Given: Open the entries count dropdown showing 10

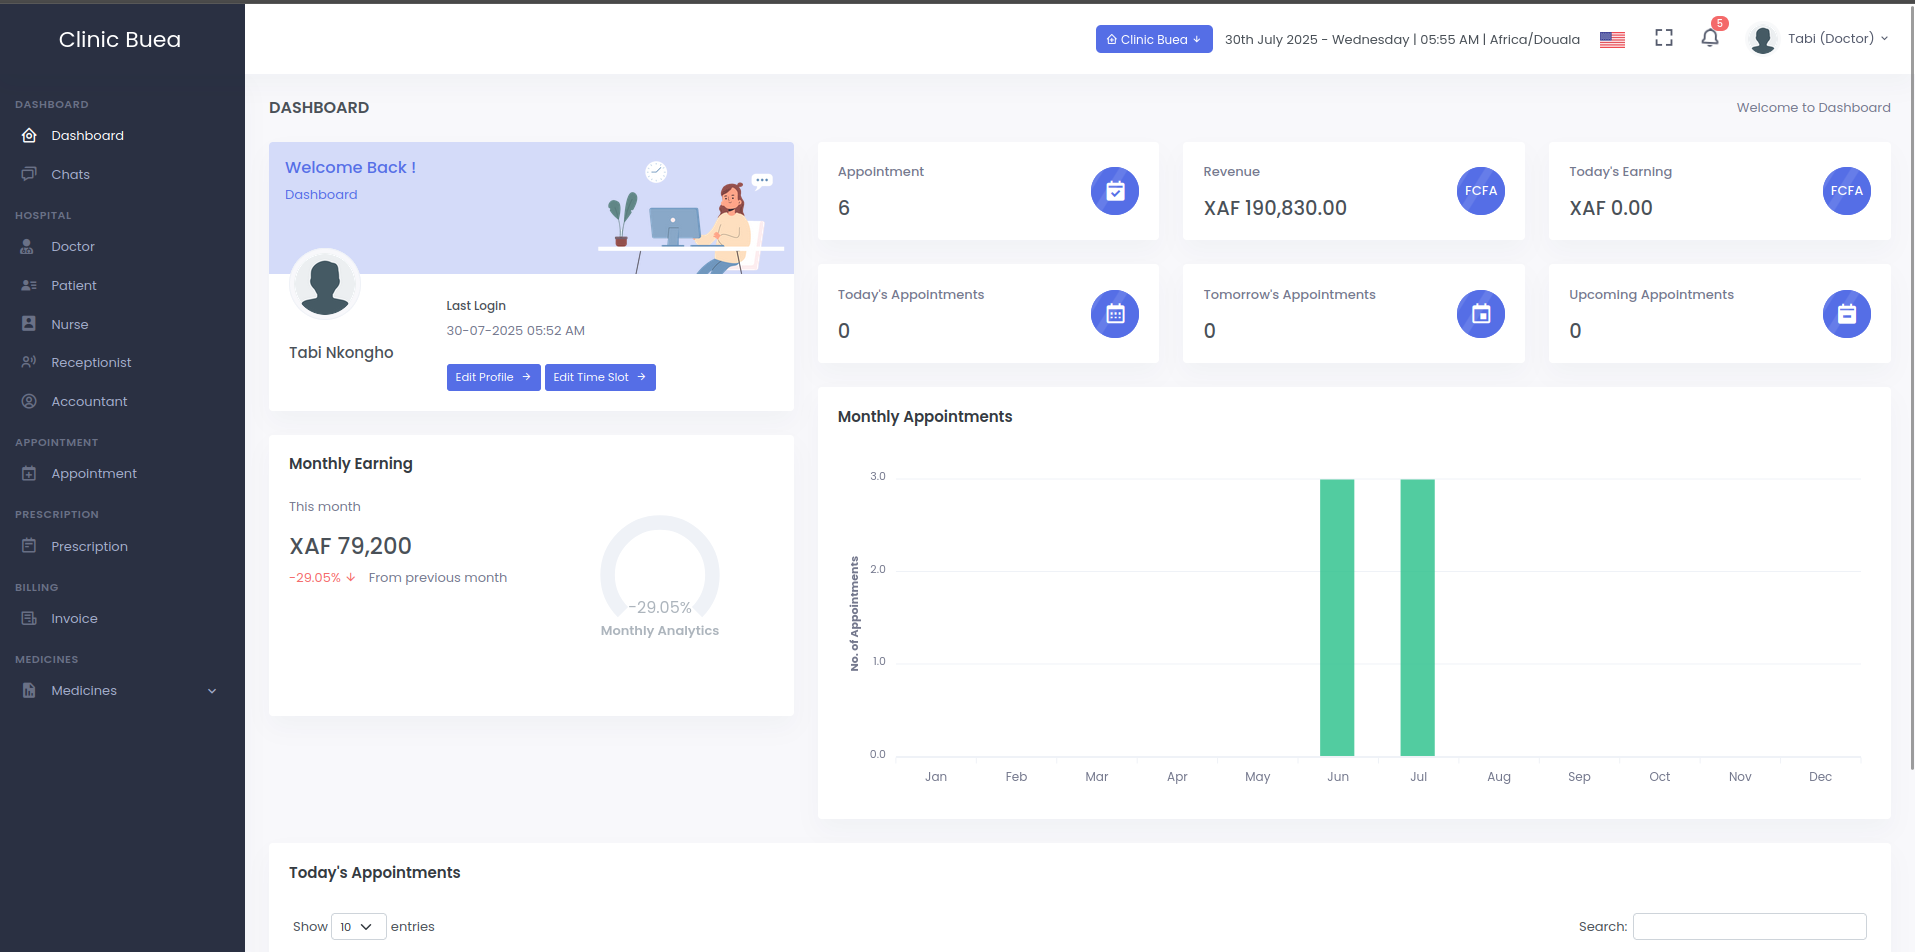Looking at the screenshot, I should point(357,926).
